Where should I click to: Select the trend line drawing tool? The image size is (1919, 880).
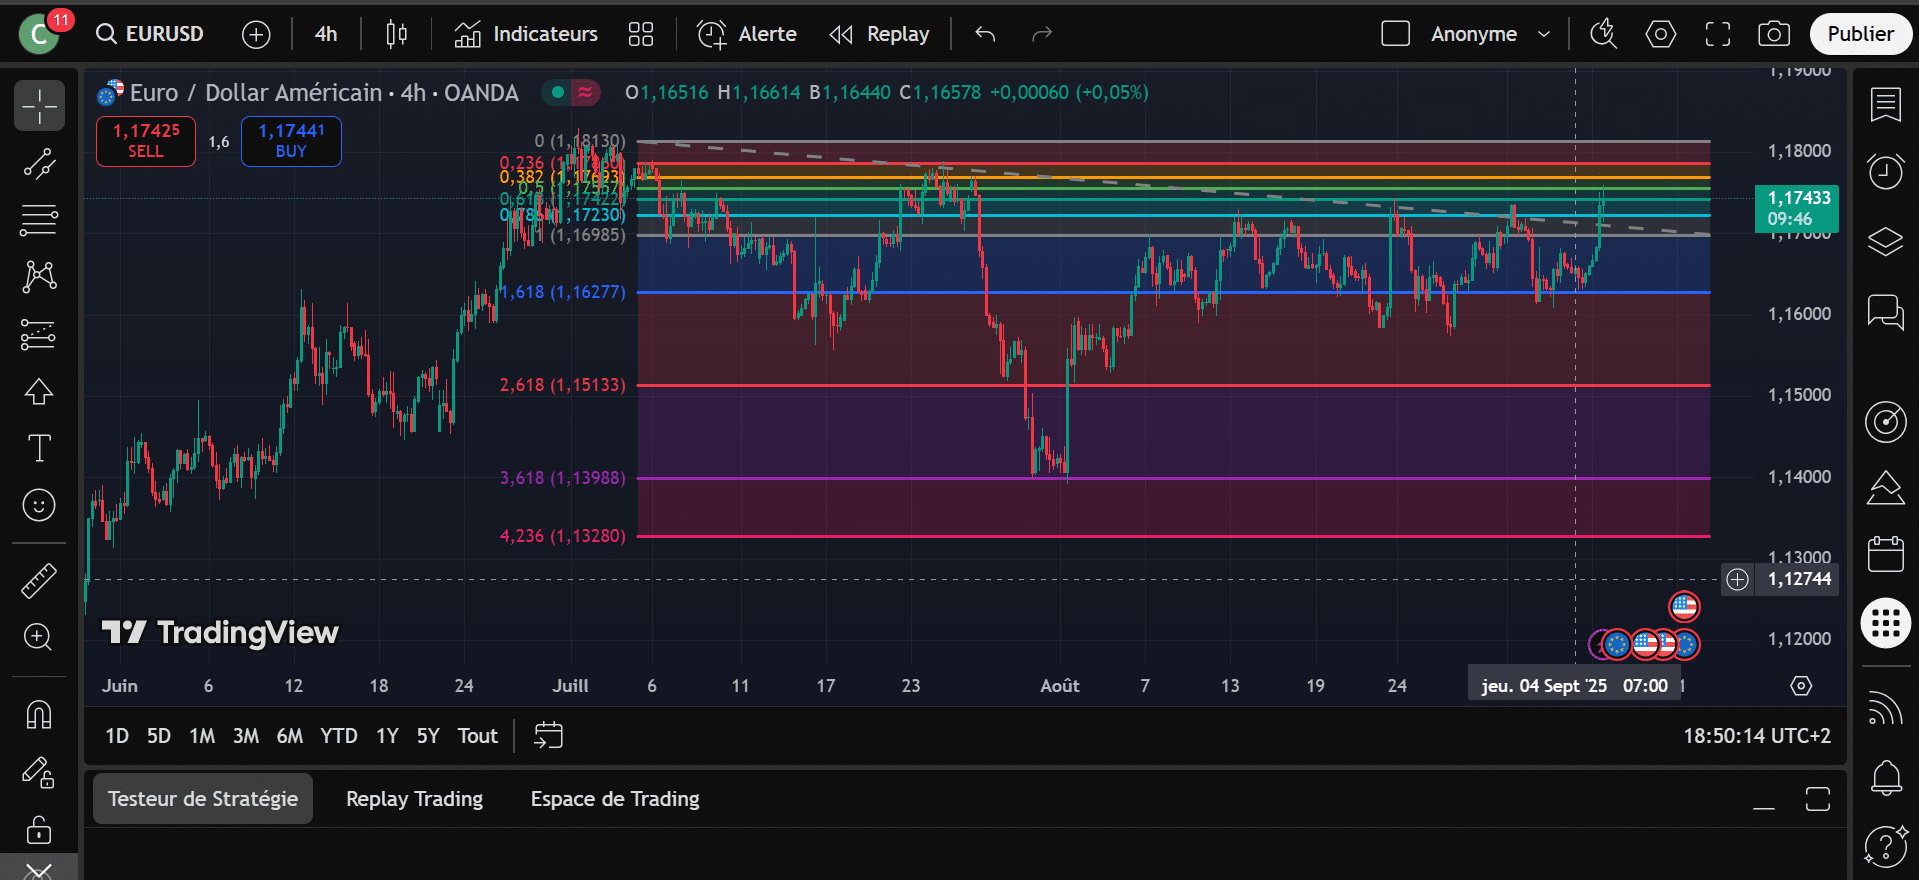tap(39, 163)
